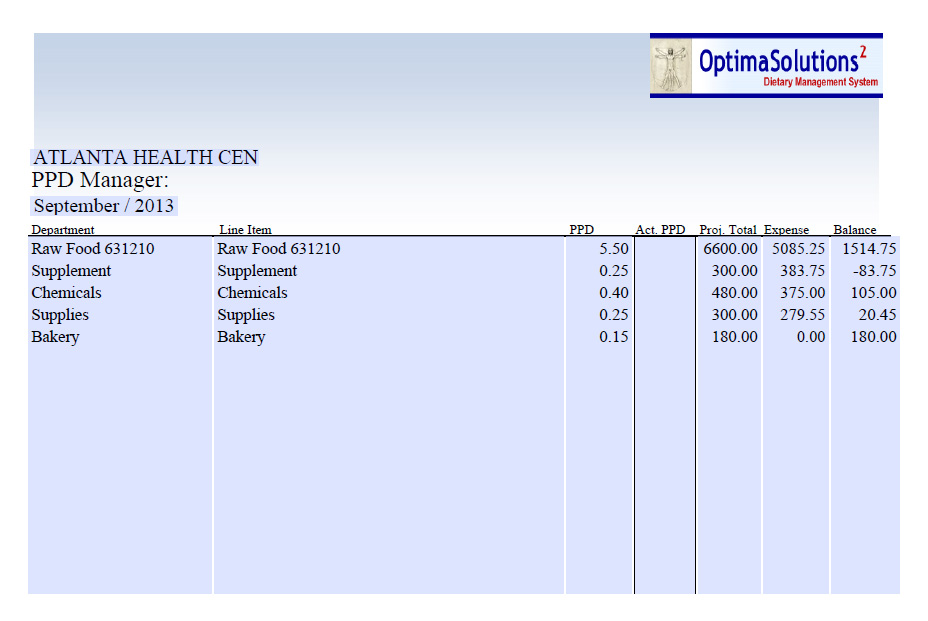Click the Act. PPD column header
This screenshot has height=621, width=928.
659,230
